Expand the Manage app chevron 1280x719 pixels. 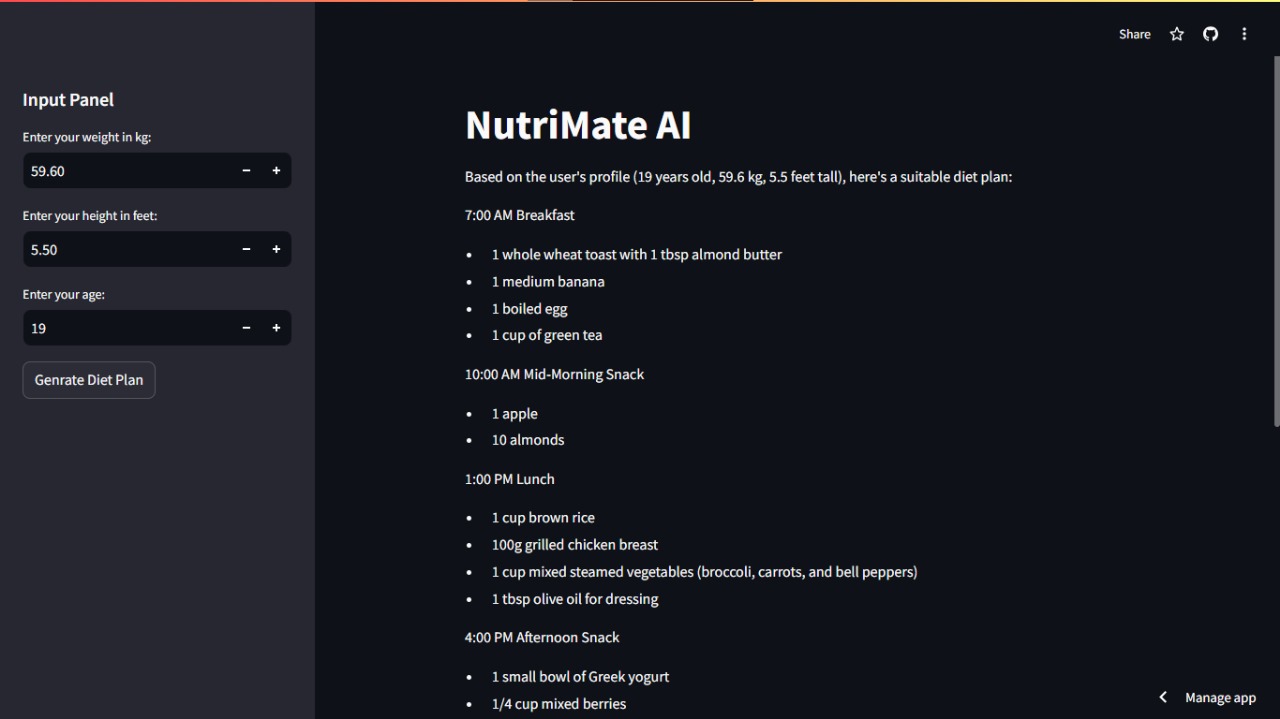pos(1163,697)
